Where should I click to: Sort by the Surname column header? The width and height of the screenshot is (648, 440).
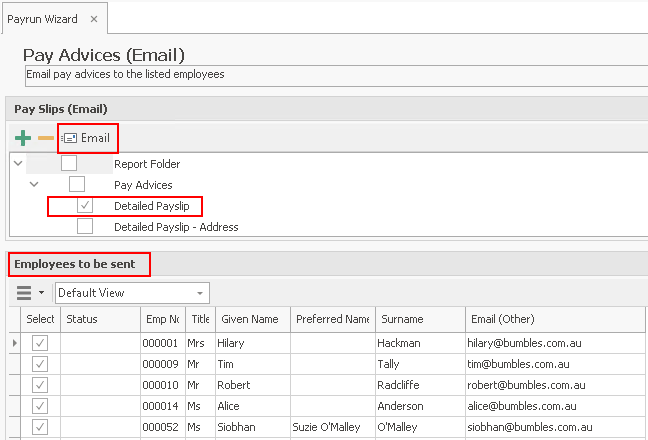tap(420, 319)
